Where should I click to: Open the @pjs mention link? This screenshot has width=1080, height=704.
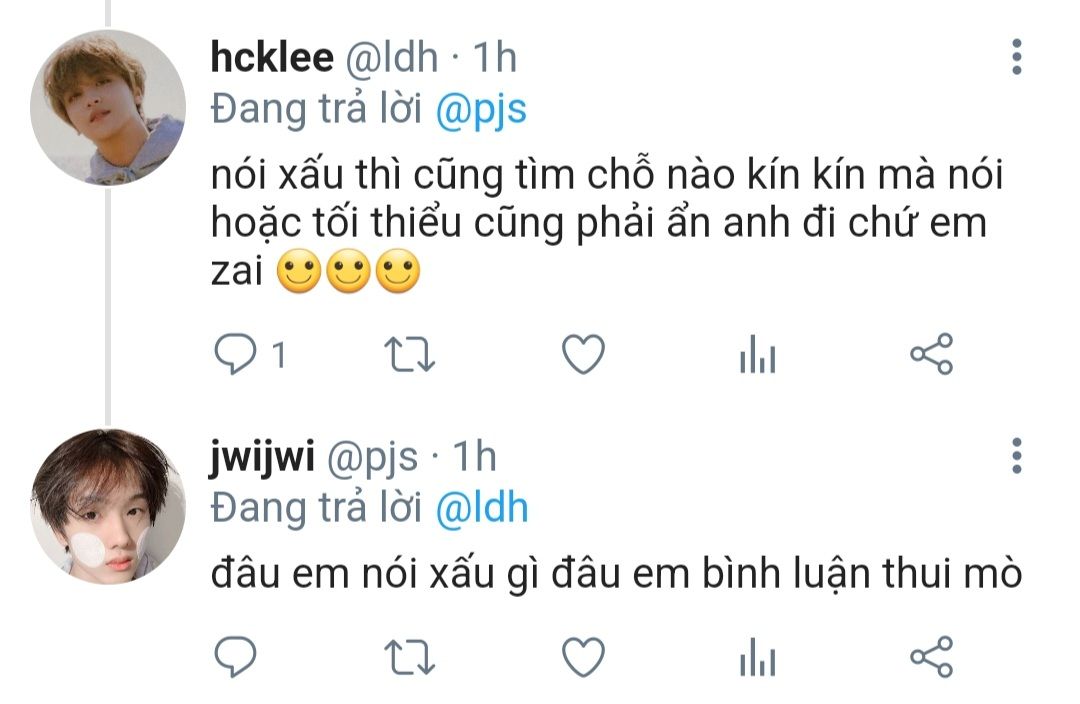click(481, 110)
